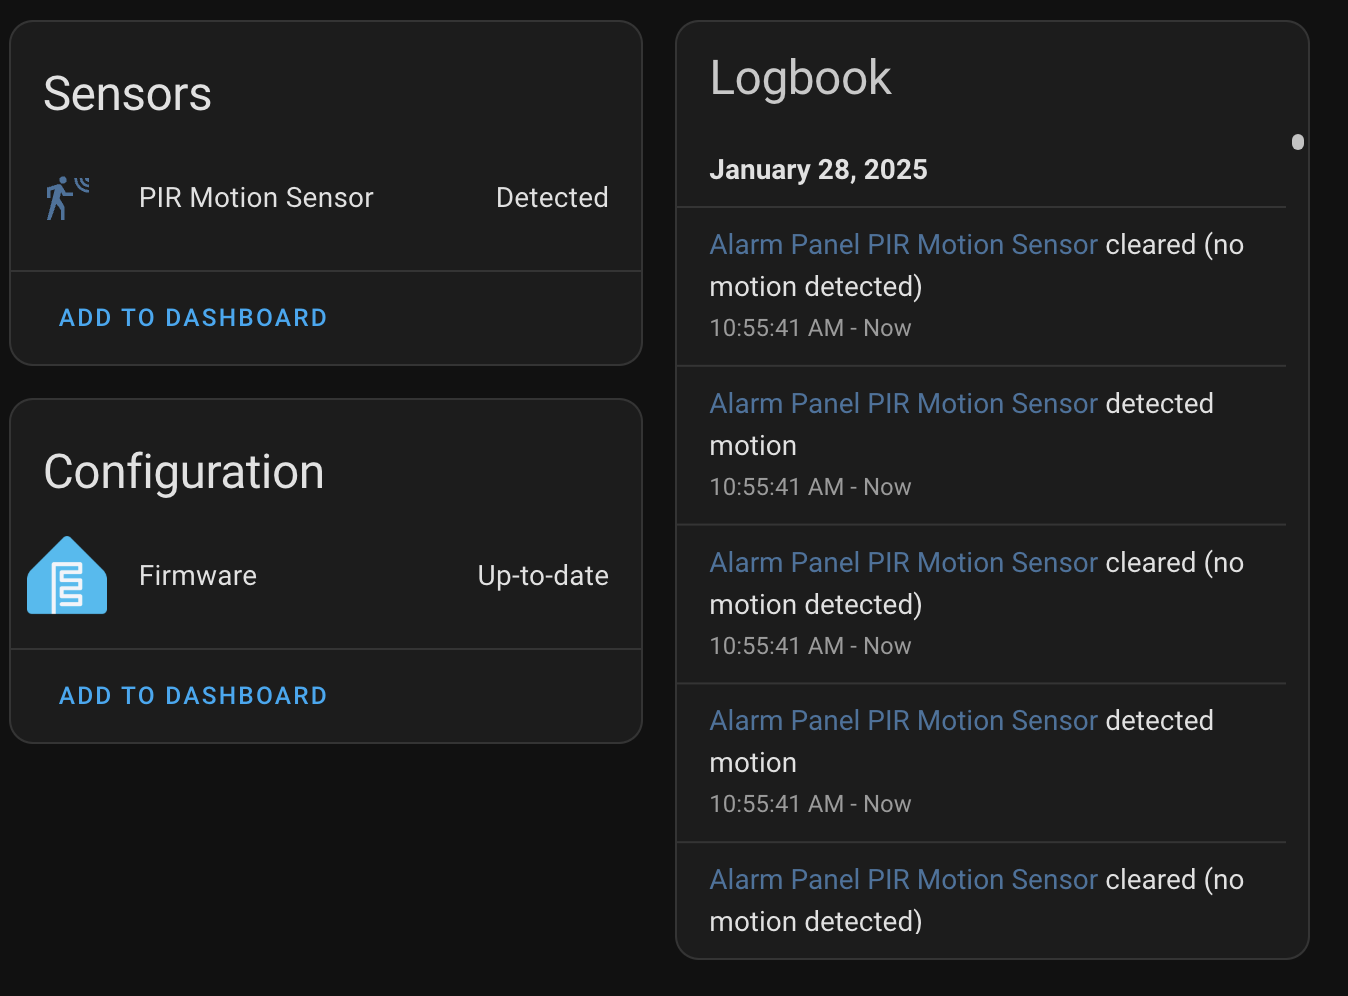Open sensor link in second 'cleared' logbook entry
Screen dimensions: 1348x996
pos(904,563)
